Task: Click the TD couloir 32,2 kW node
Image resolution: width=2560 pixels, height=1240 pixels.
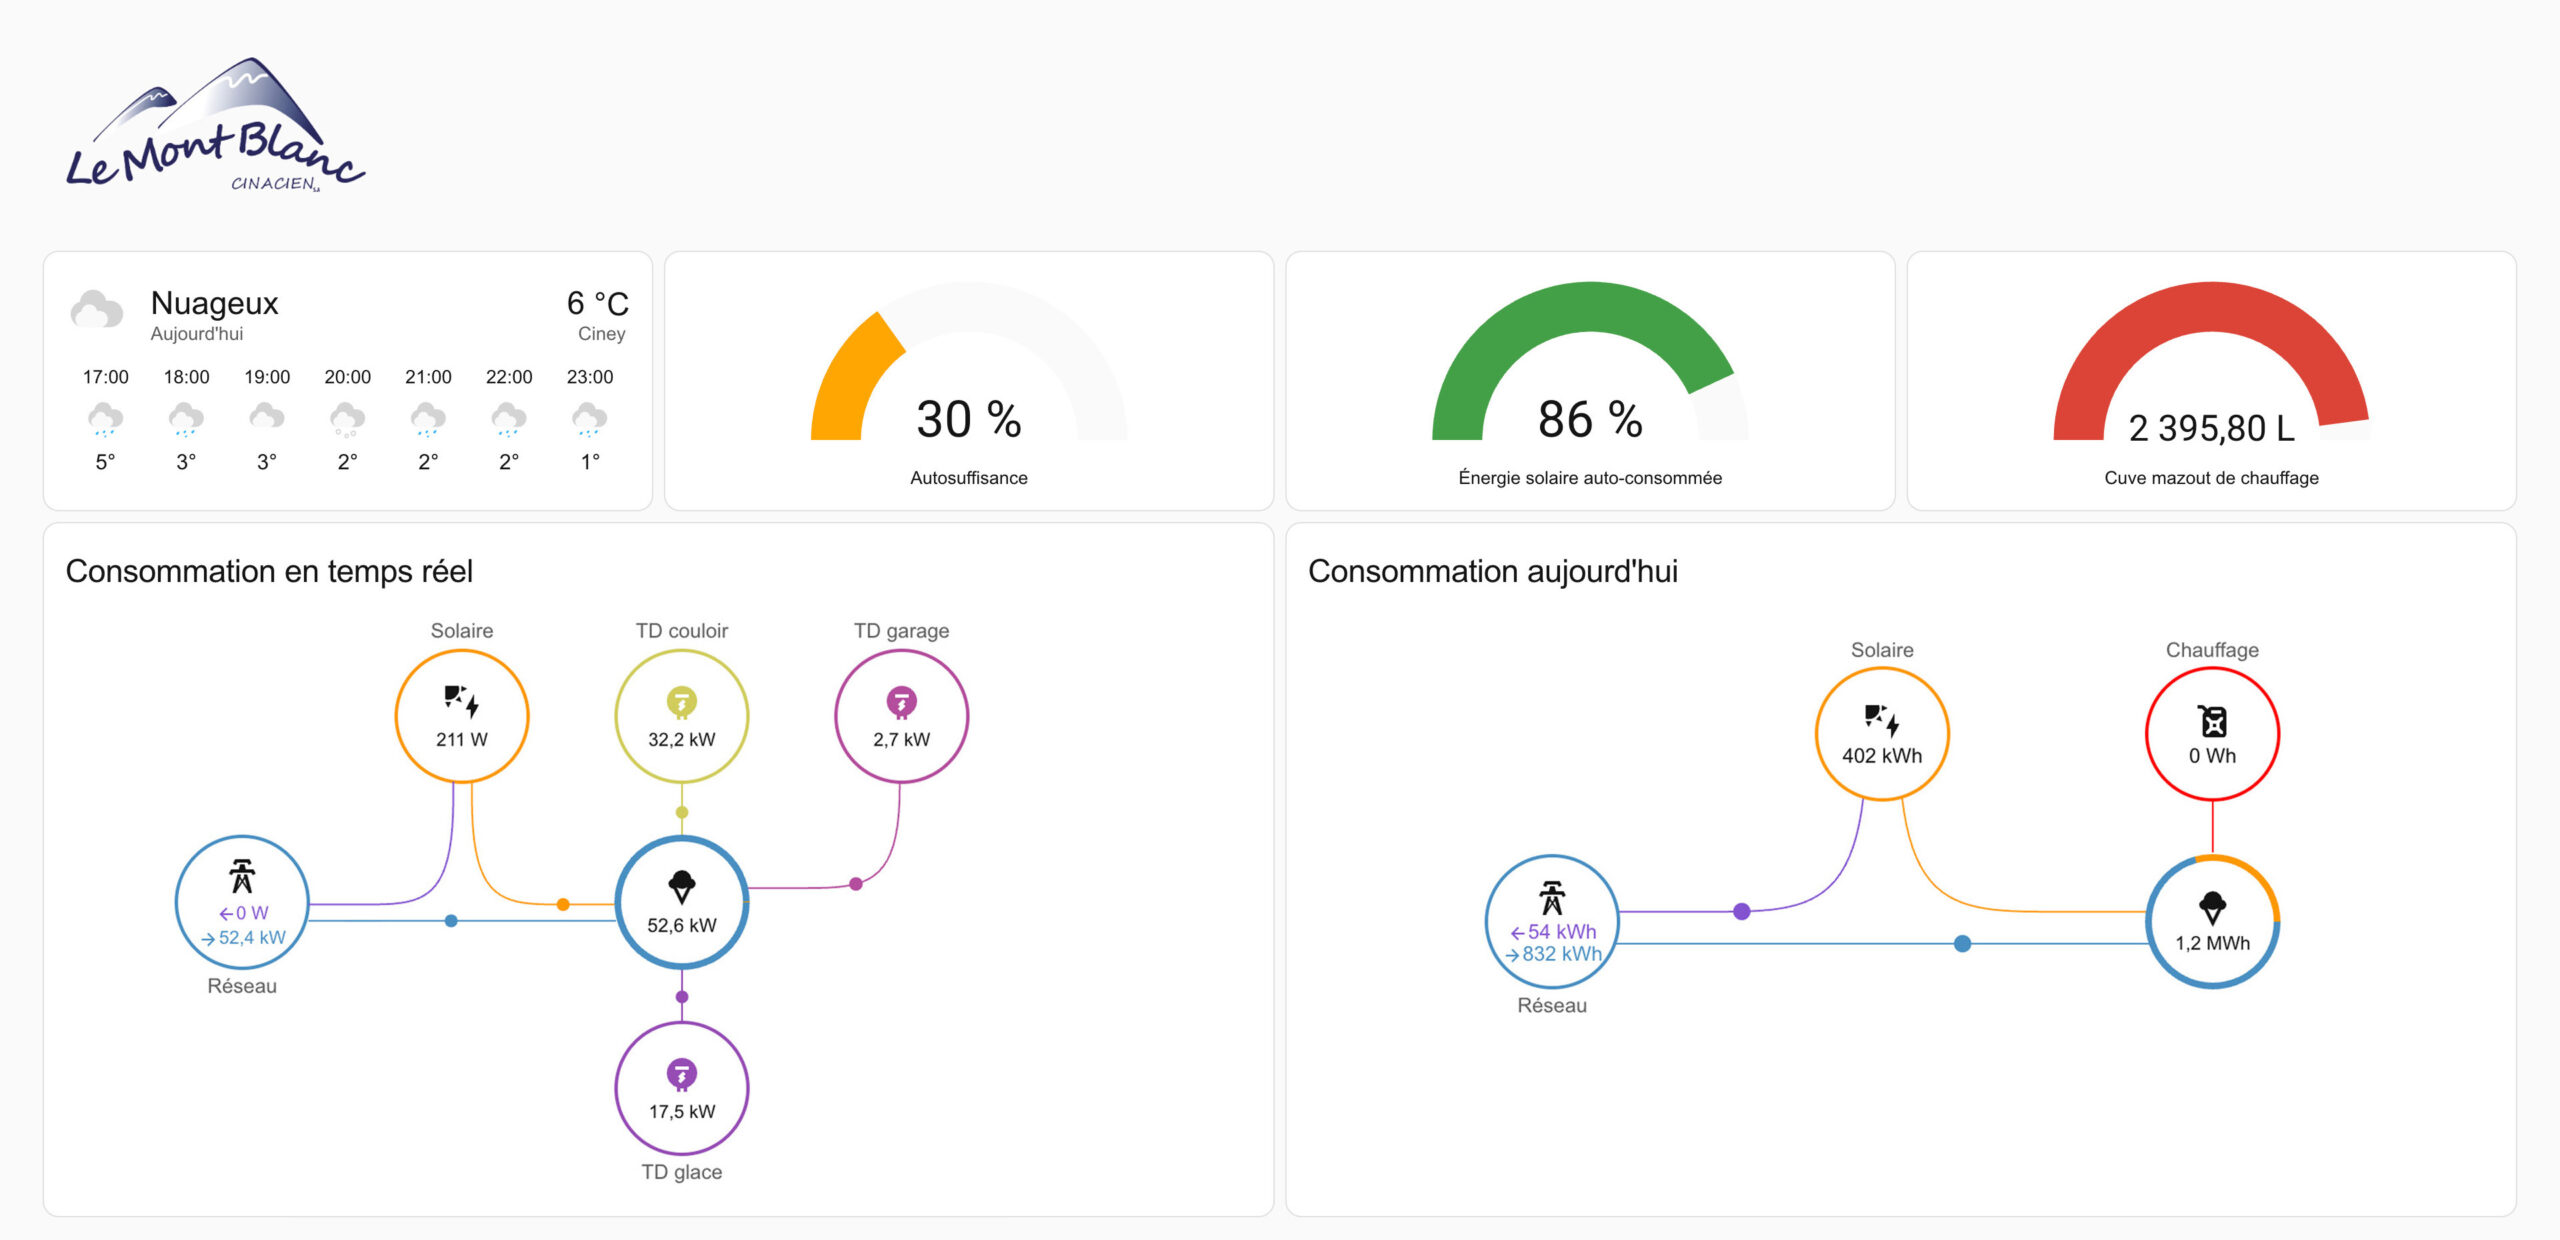Action: click(x=681, y=716)
